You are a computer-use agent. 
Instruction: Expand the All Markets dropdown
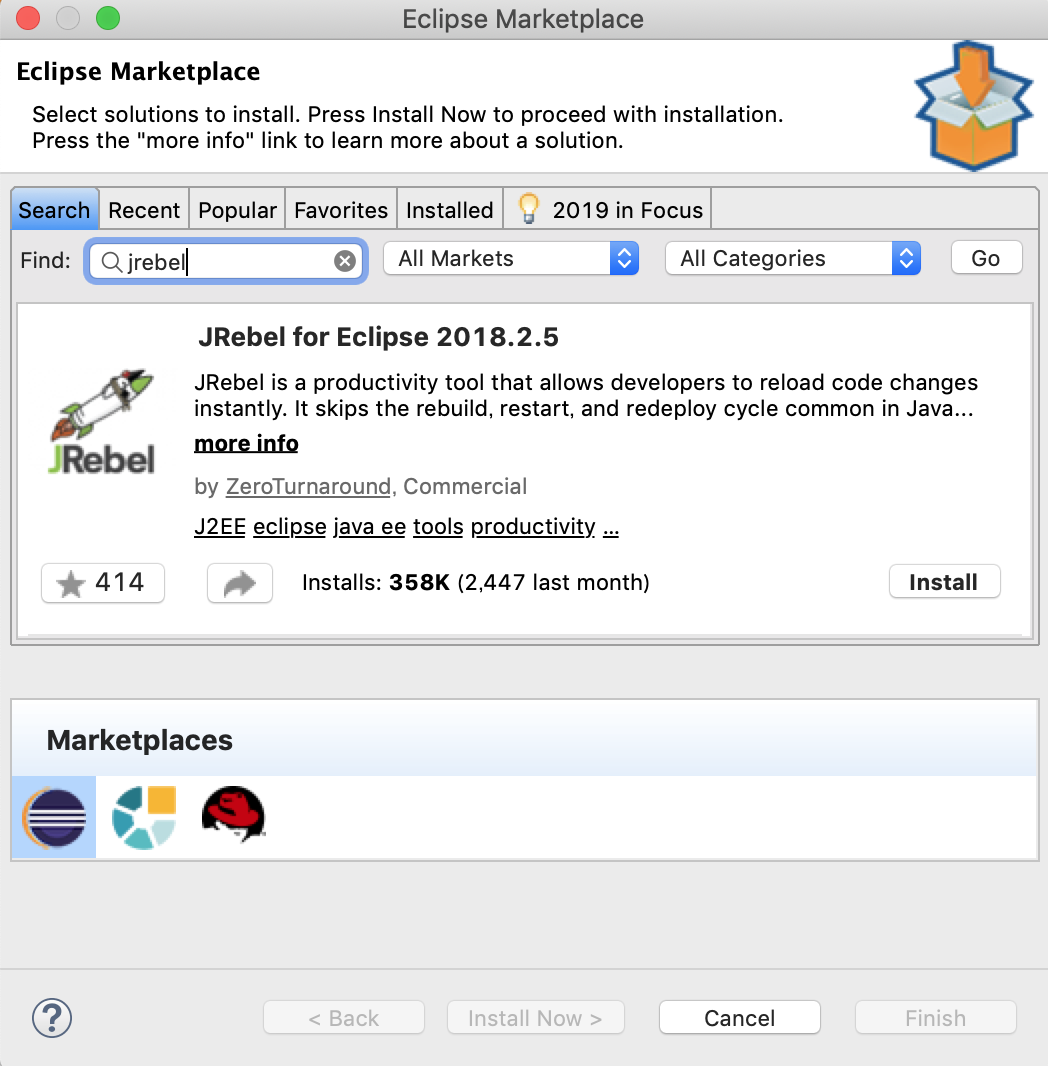[510, 259]
